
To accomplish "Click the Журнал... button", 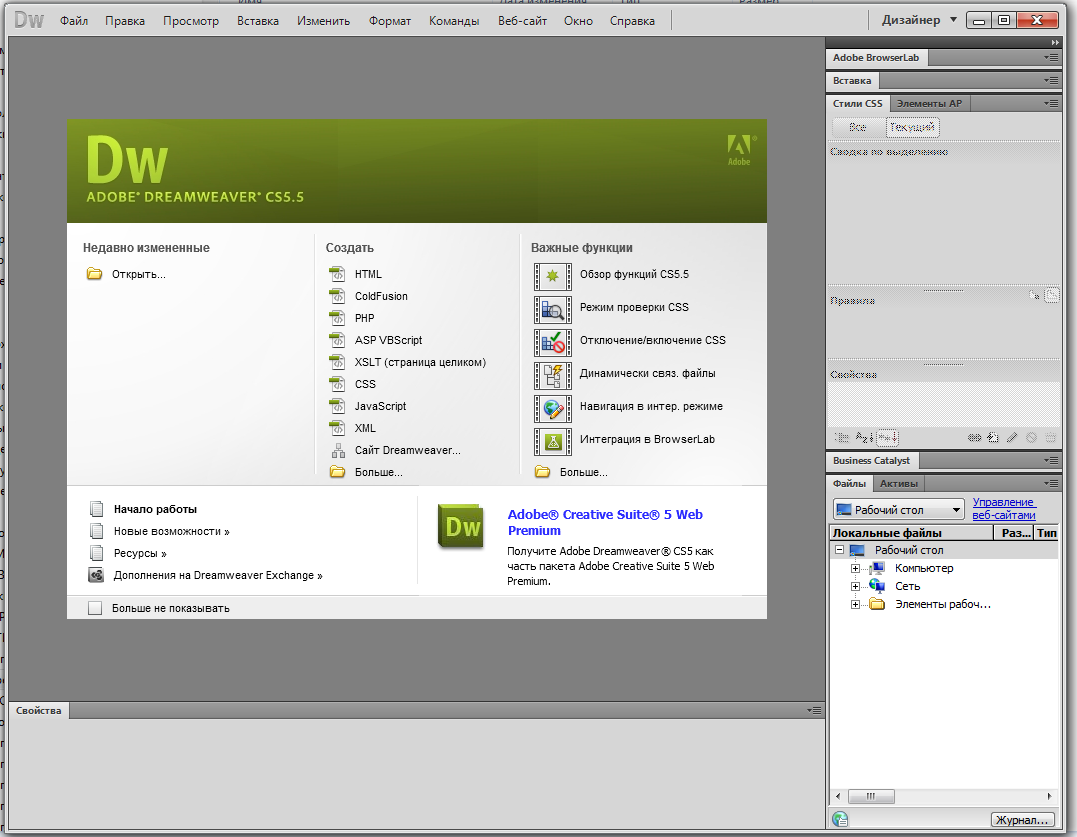I will coord(1023,820).
